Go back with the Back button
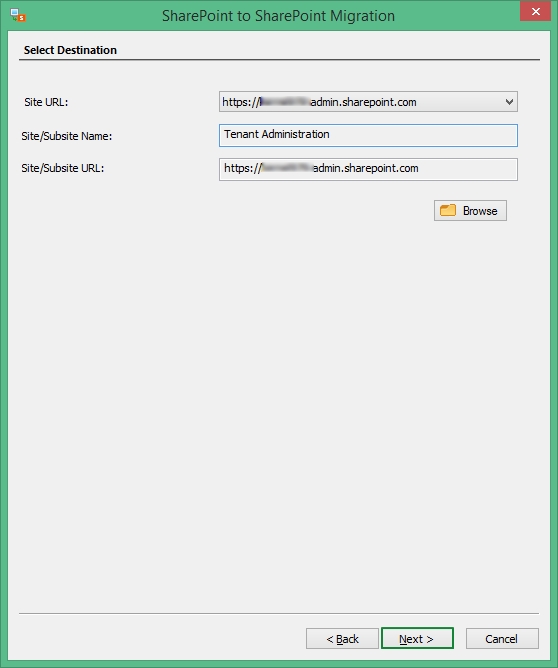 342,639
